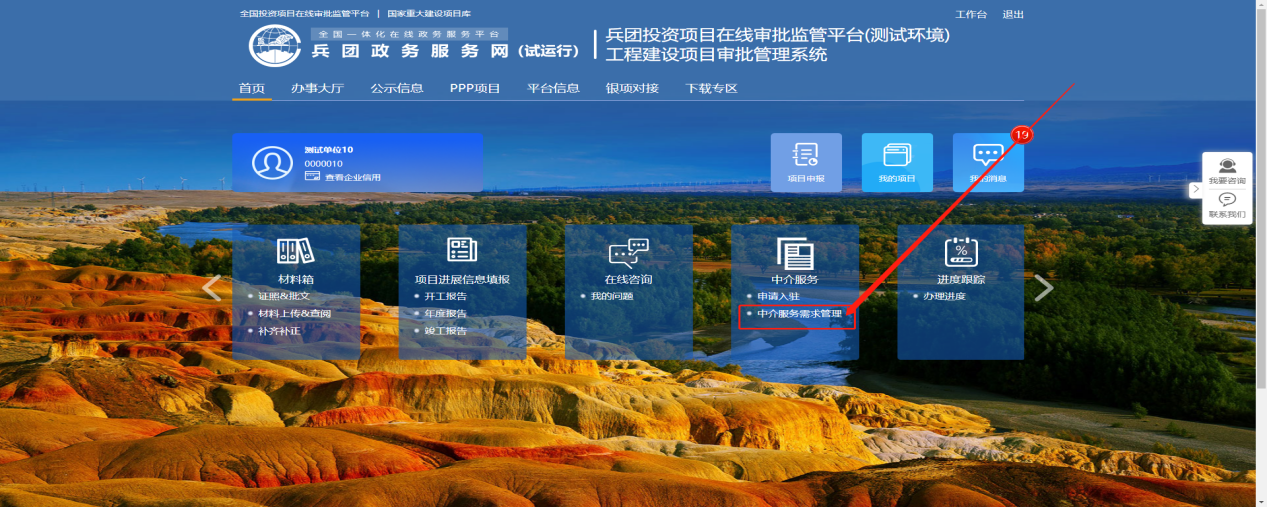The height and width of the screenshot is (507, 1267).
Task: Click the 联系我们 speech bubble icon
Action: coord(1227,200)
